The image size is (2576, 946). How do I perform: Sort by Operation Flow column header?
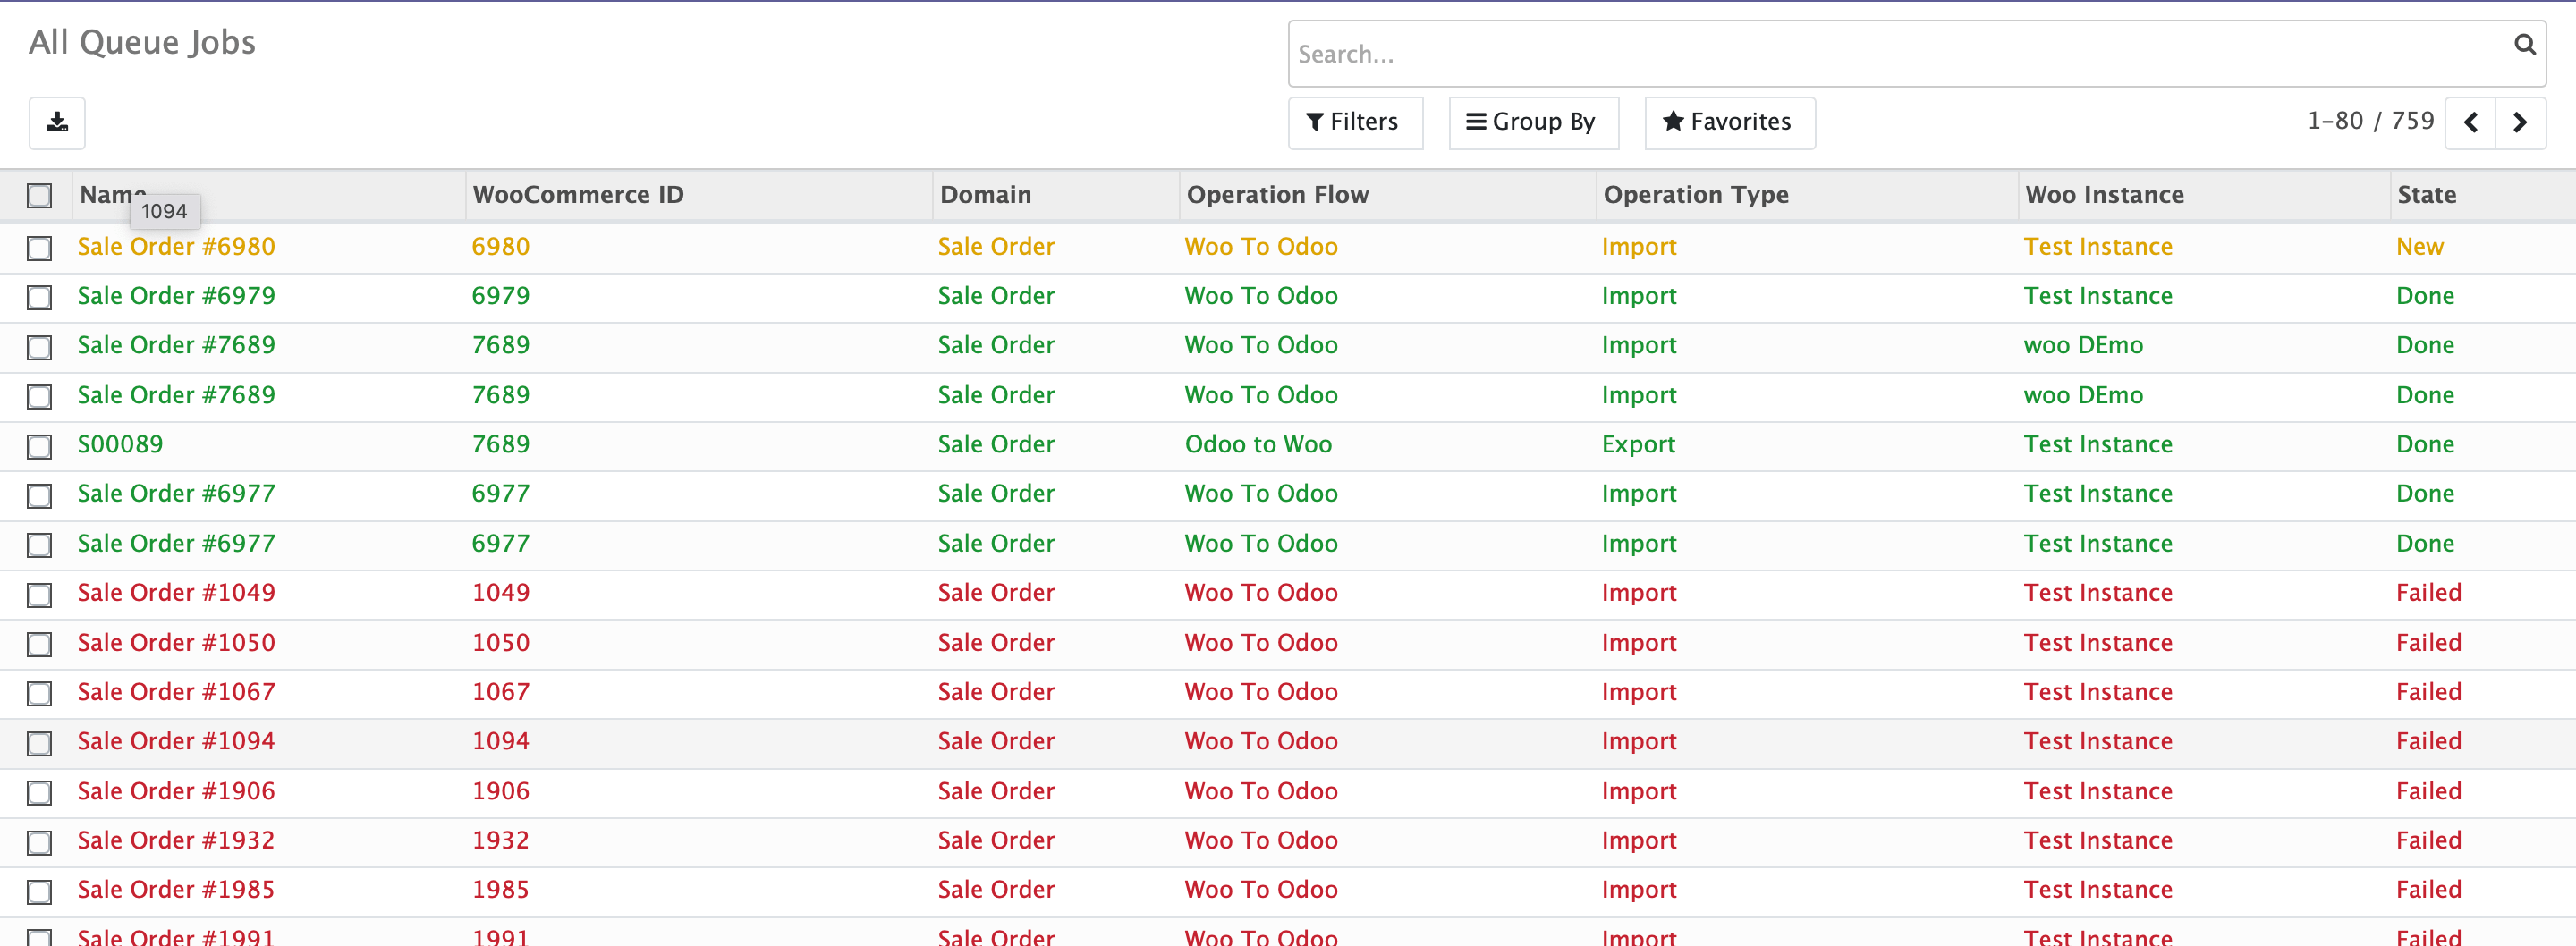coord(1277,195)
